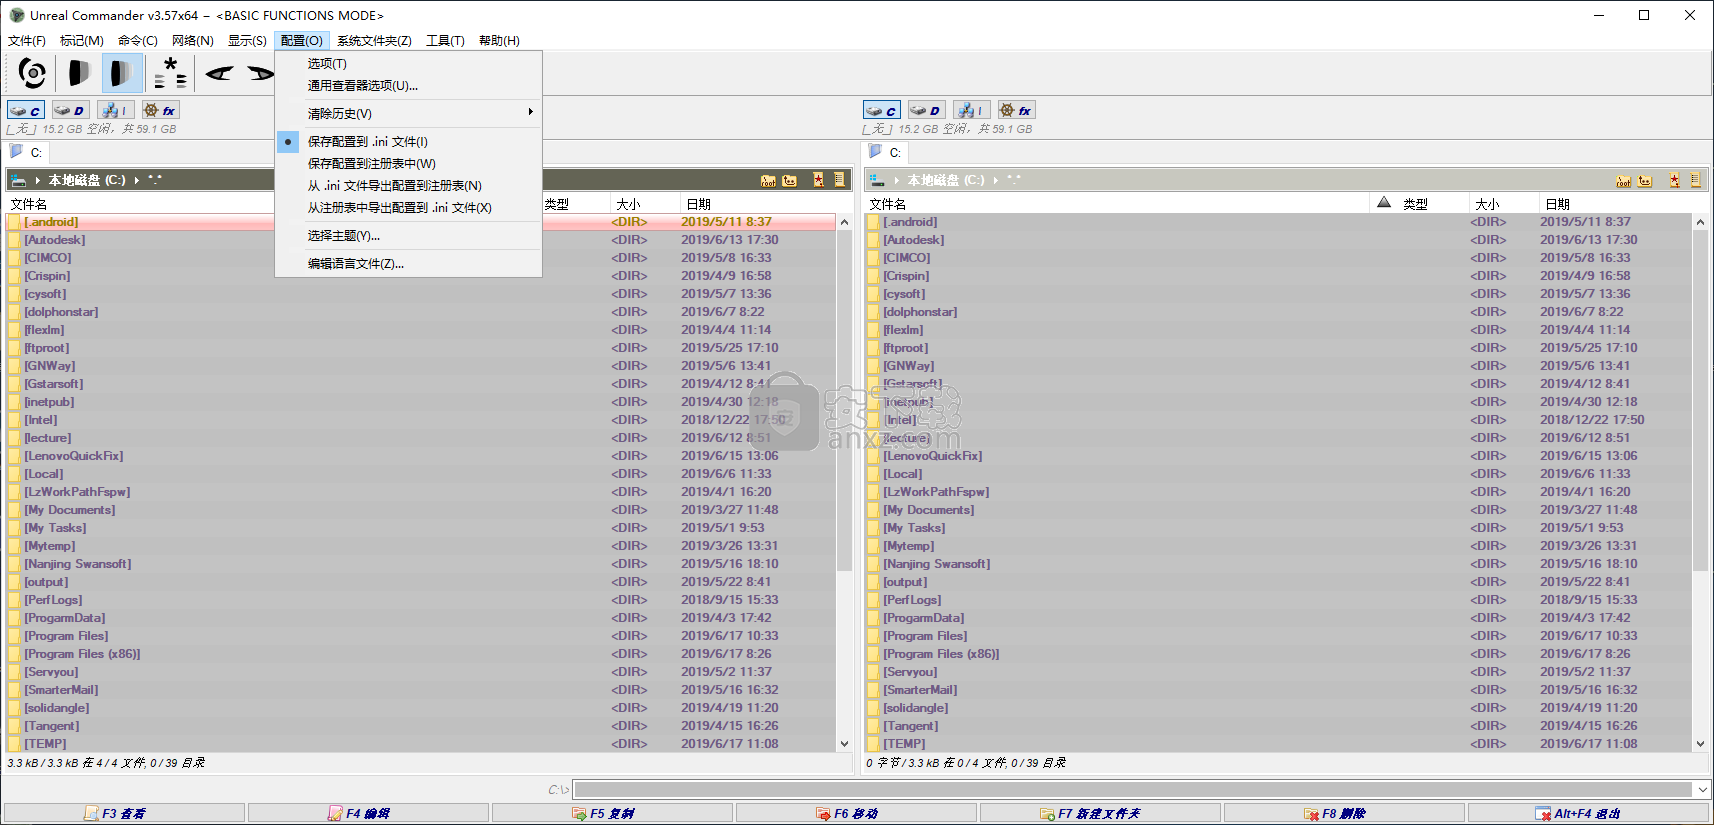Select drive D in right panel
Screen dimensions: 1714x825
point(926,110)
